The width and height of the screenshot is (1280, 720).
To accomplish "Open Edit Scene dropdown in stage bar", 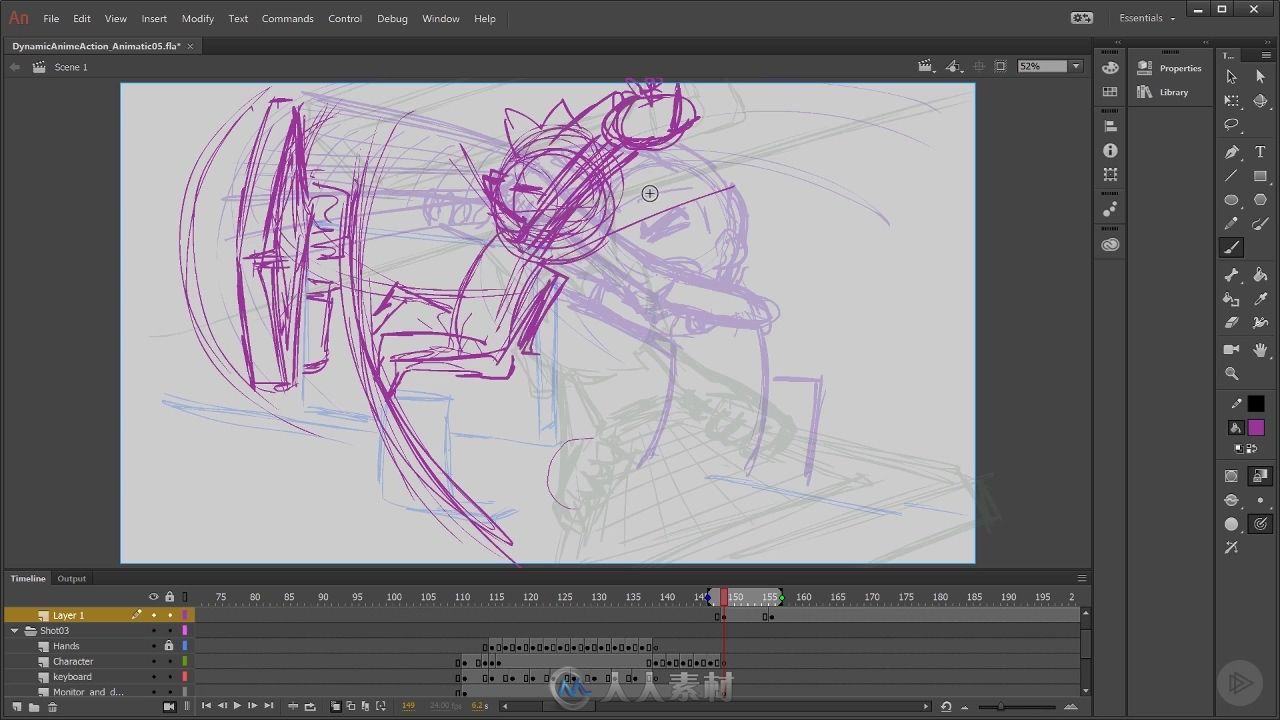I will click(927, 66).
